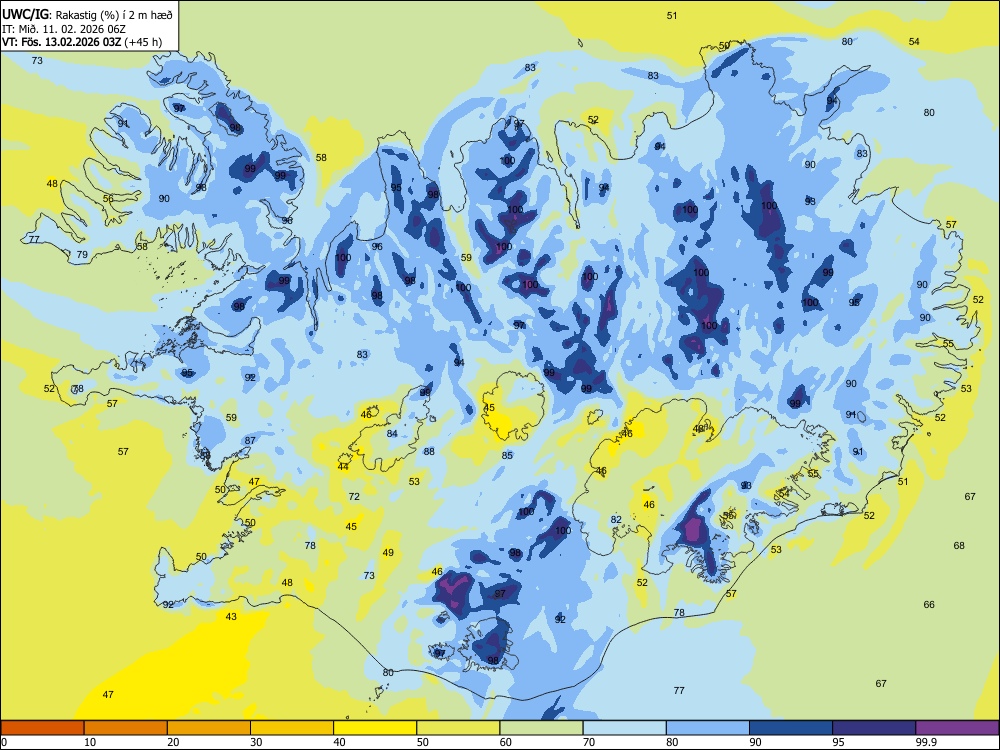
Task: Click the value 49 on the map
Action: pyautogui.click(x=388, y=553)
